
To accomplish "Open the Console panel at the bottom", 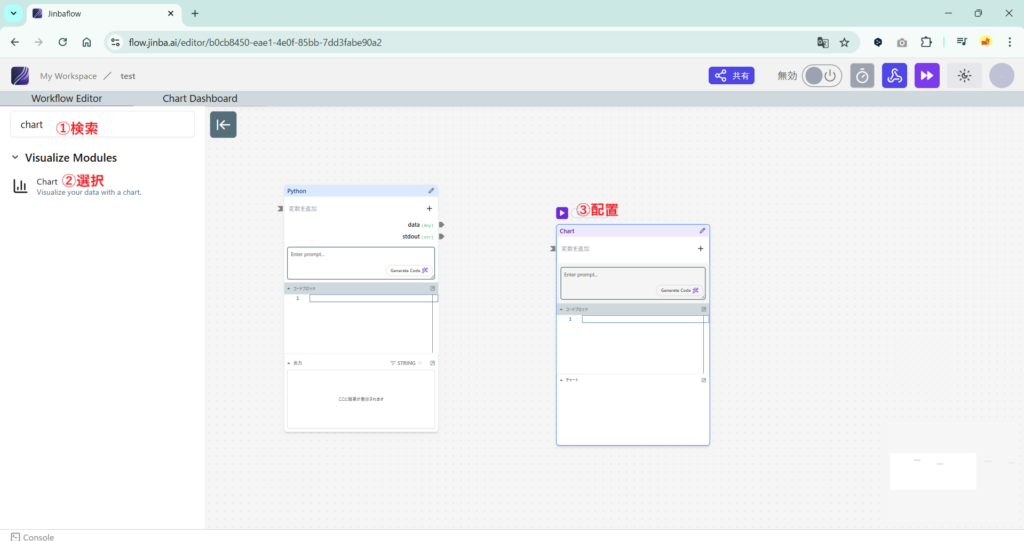I will (32, 536).
